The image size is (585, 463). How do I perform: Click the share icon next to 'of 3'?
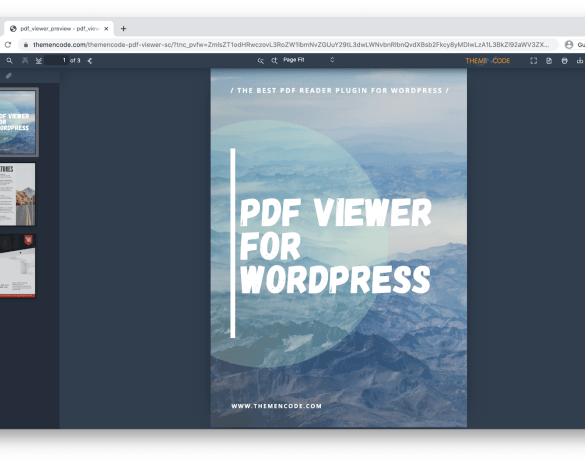pyautogui.click(x=90, y=60)
